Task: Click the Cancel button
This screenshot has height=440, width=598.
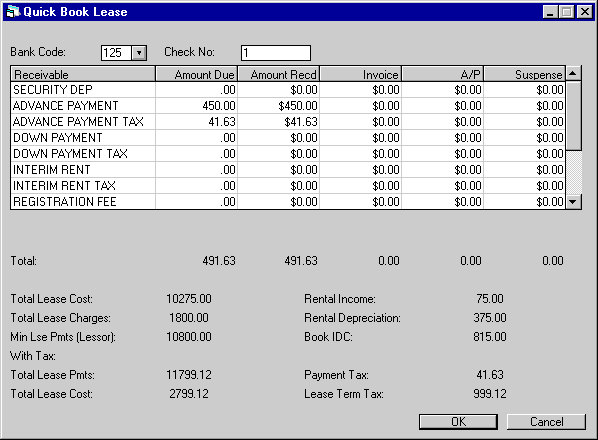Action: [546, 422]
